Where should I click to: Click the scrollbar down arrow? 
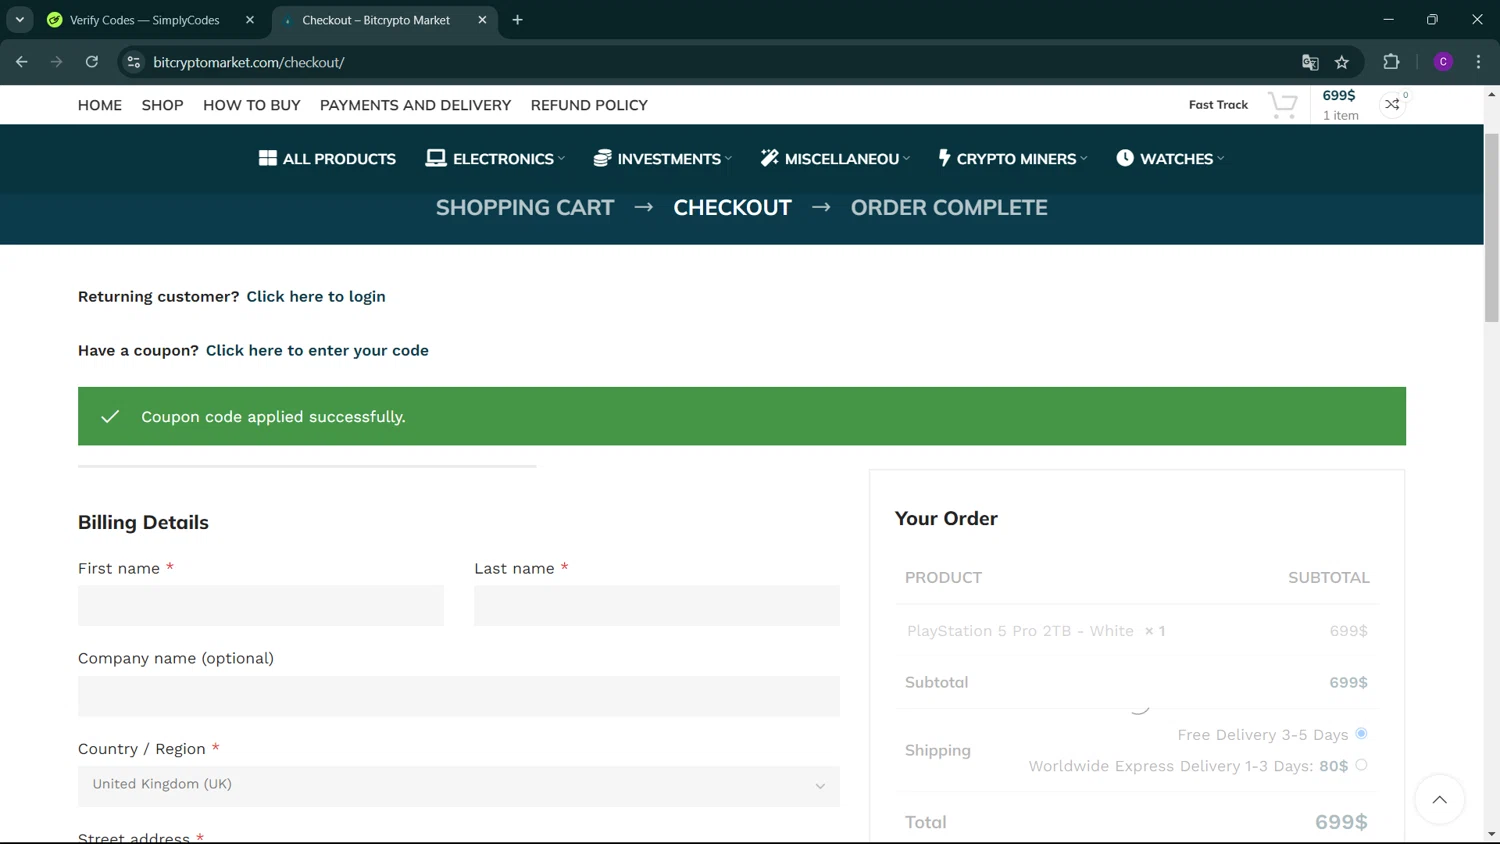pos(1491,834)
